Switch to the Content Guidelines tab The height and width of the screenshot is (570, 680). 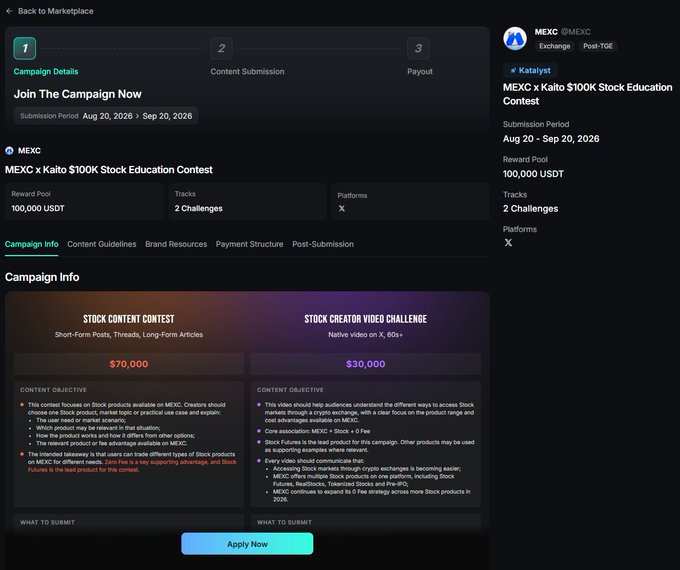(102, 244)
